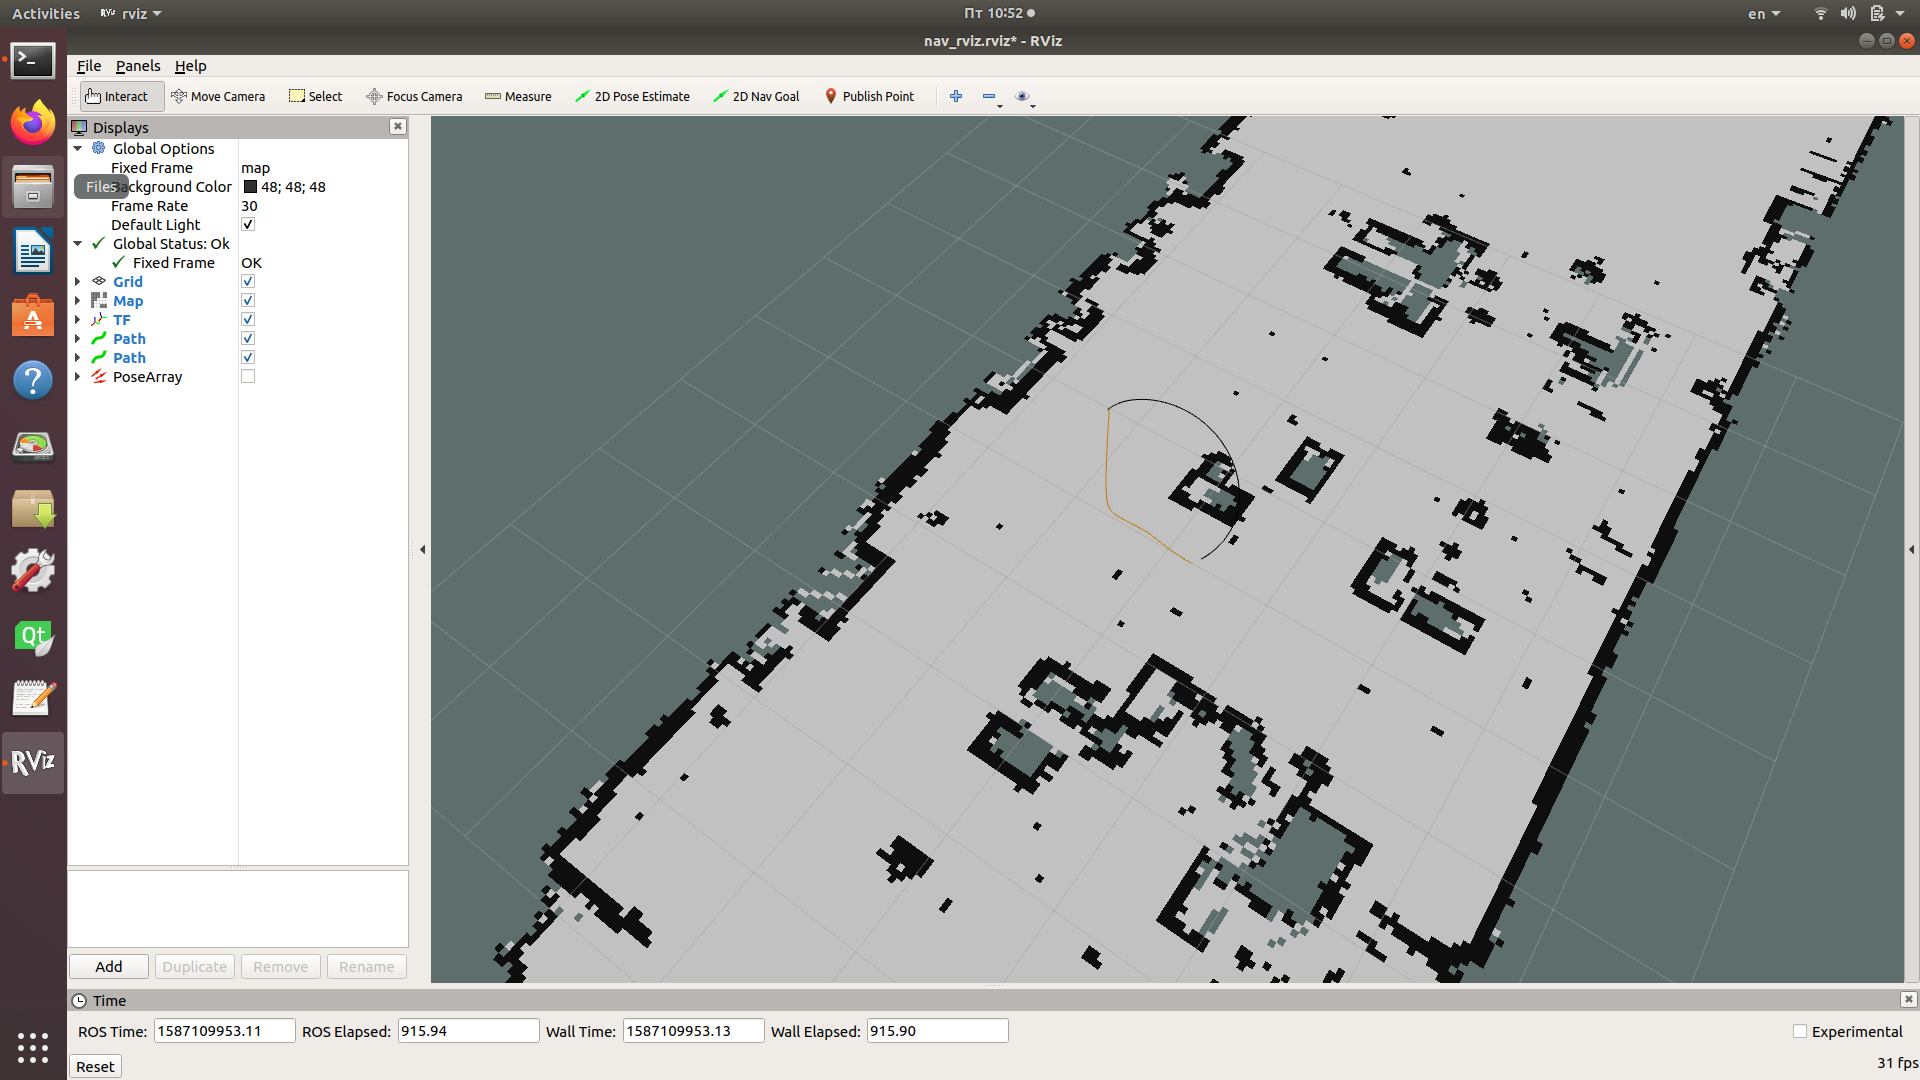
Task: Click the ROS Elapsed field
Action: click(x=468, y=1030)
